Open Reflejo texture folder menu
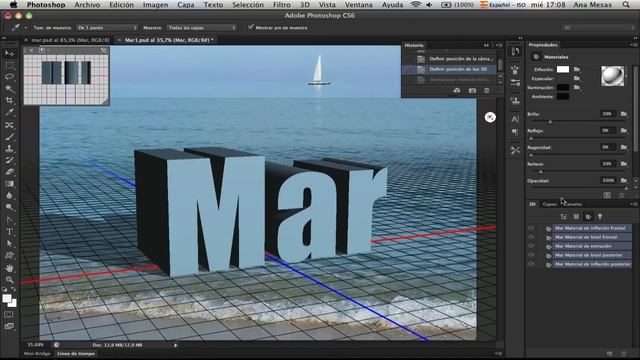The width and height of the screenshot is (640, 360). click(623, 131)
